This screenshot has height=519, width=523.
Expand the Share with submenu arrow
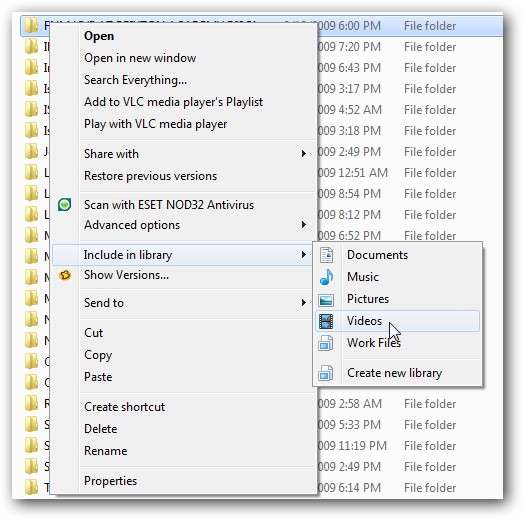coord(304,154)
